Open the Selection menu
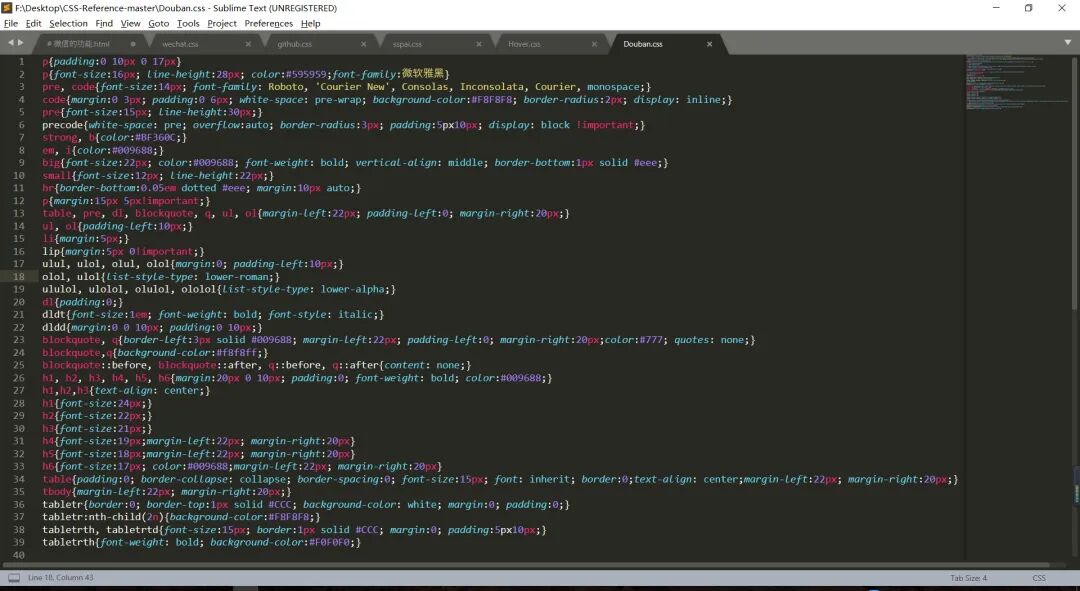 pos(68,23)
